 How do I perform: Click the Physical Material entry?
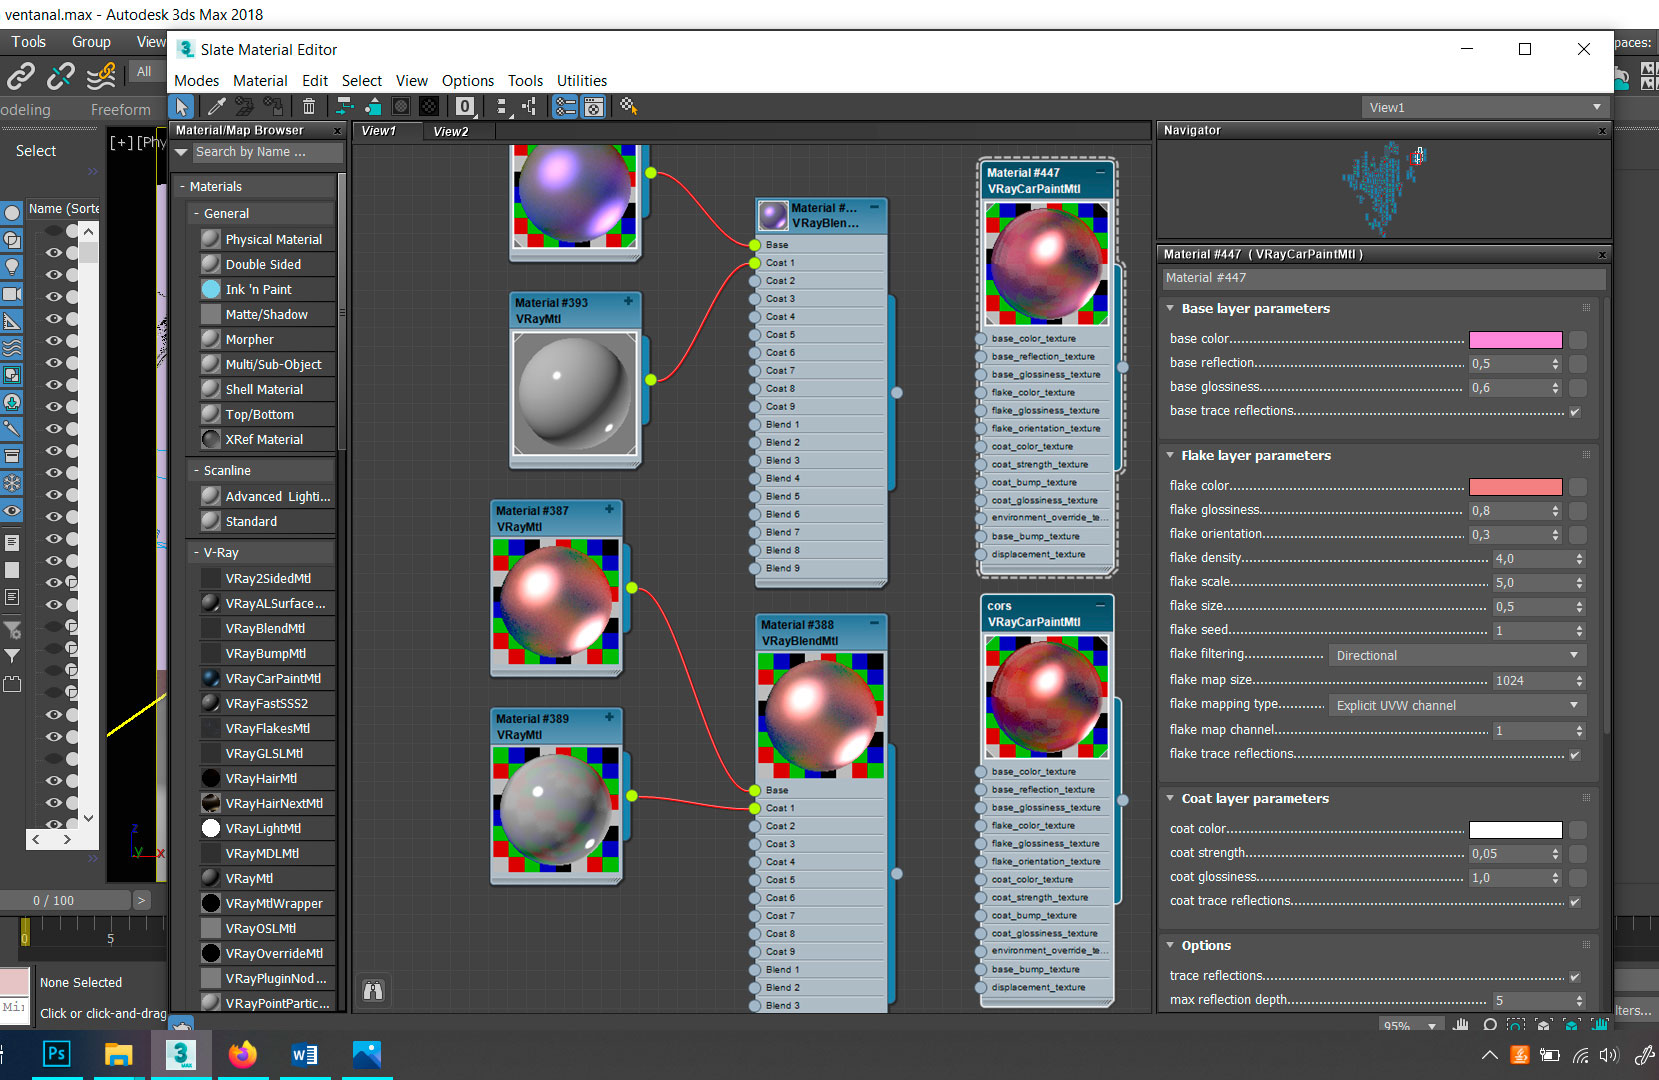(x=273, y=240)
